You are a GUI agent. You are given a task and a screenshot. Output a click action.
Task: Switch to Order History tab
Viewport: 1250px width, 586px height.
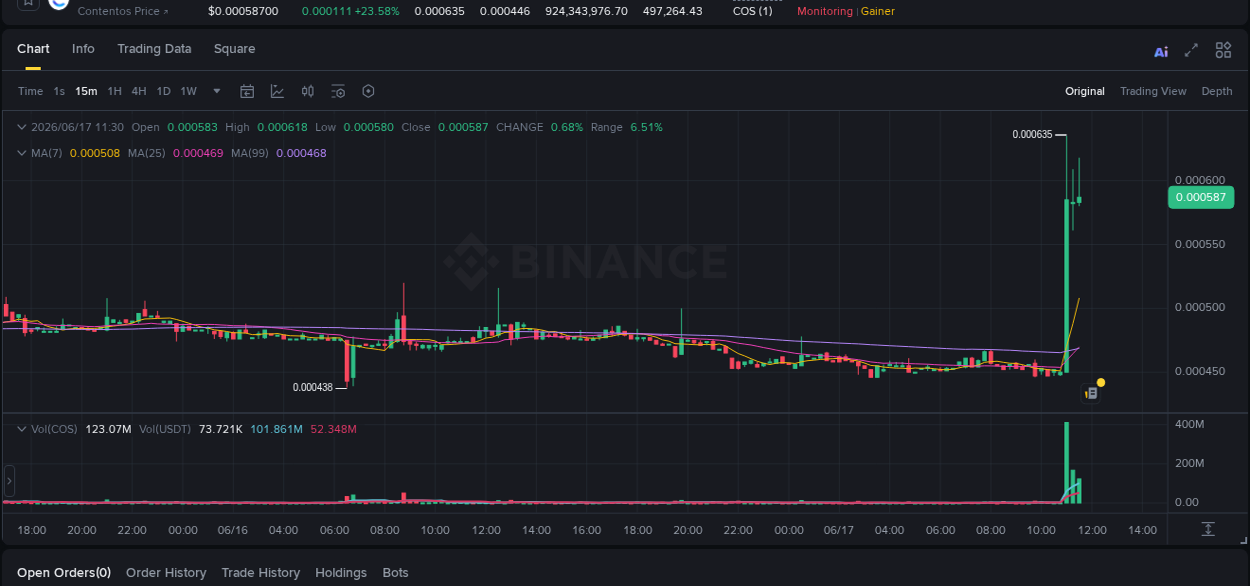pyautogui.click(x=166, y=573)
